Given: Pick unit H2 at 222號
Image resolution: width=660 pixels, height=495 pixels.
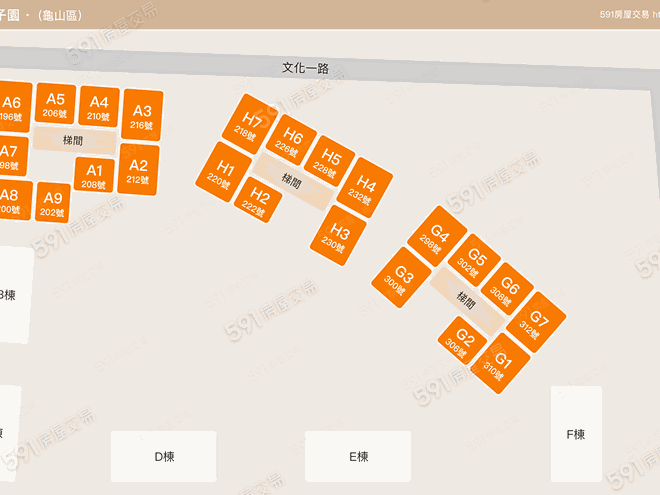Looking at the screenshot, I should 257,201.
